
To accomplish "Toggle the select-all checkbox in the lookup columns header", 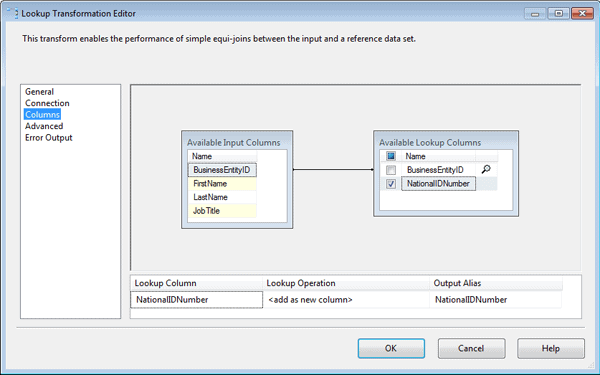I will [391, 156].
